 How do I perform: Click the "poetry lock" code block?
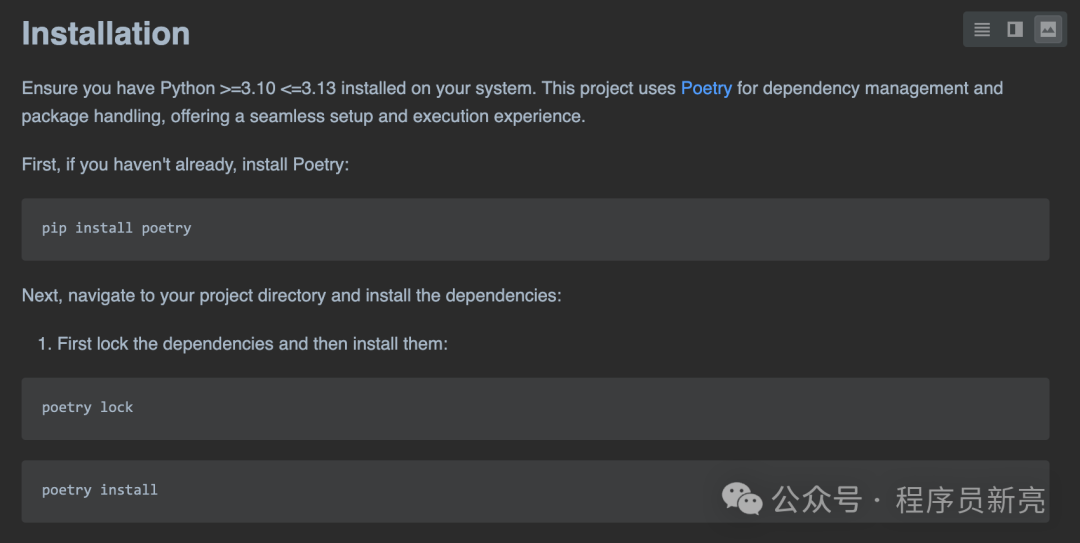(535, 408)
